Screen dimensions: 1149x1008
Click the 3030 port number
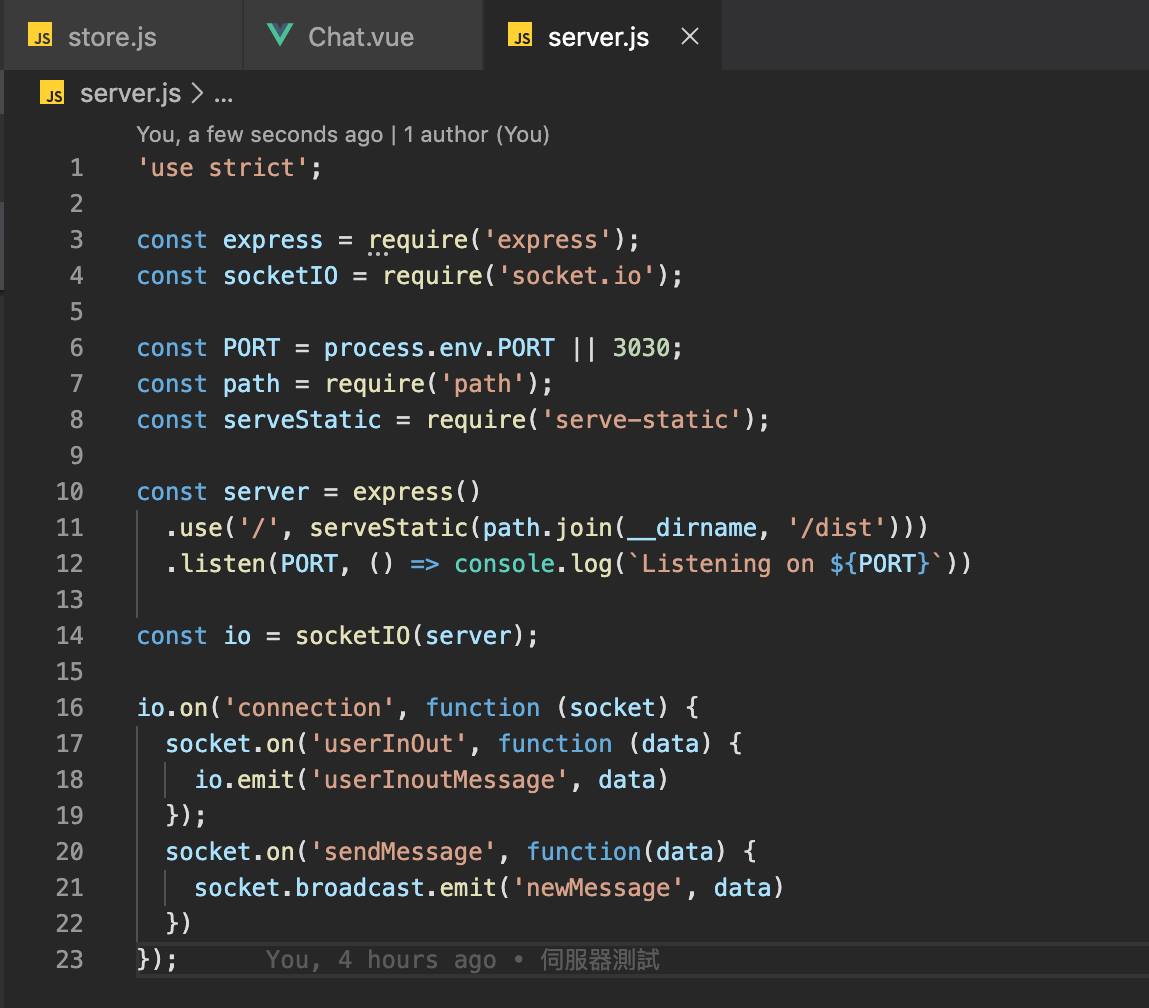pos(641,347)
